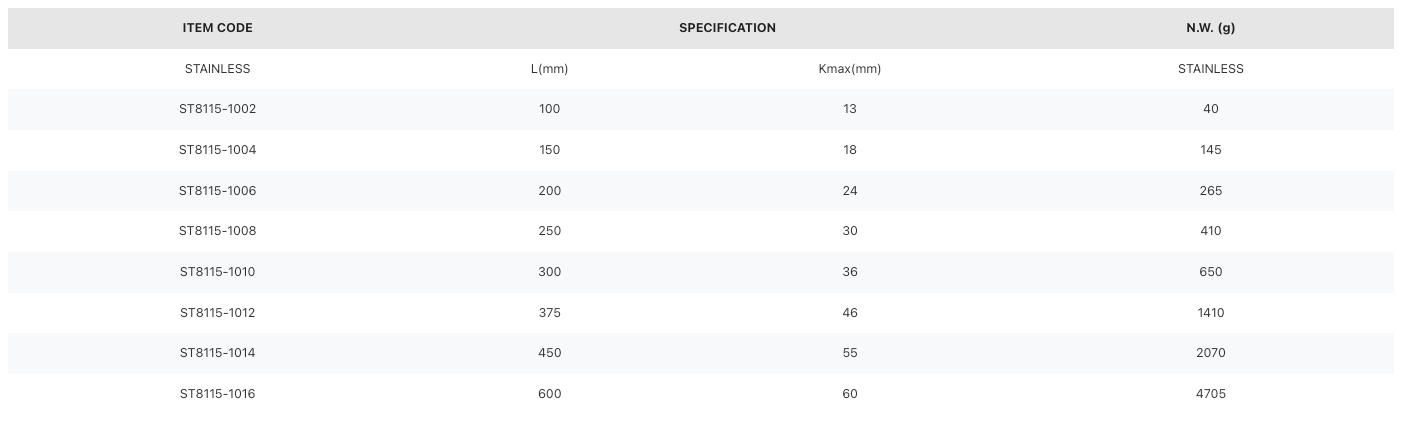Click the 1410 weight value
1403x430 pixels.
click(x=1210, y=313)
